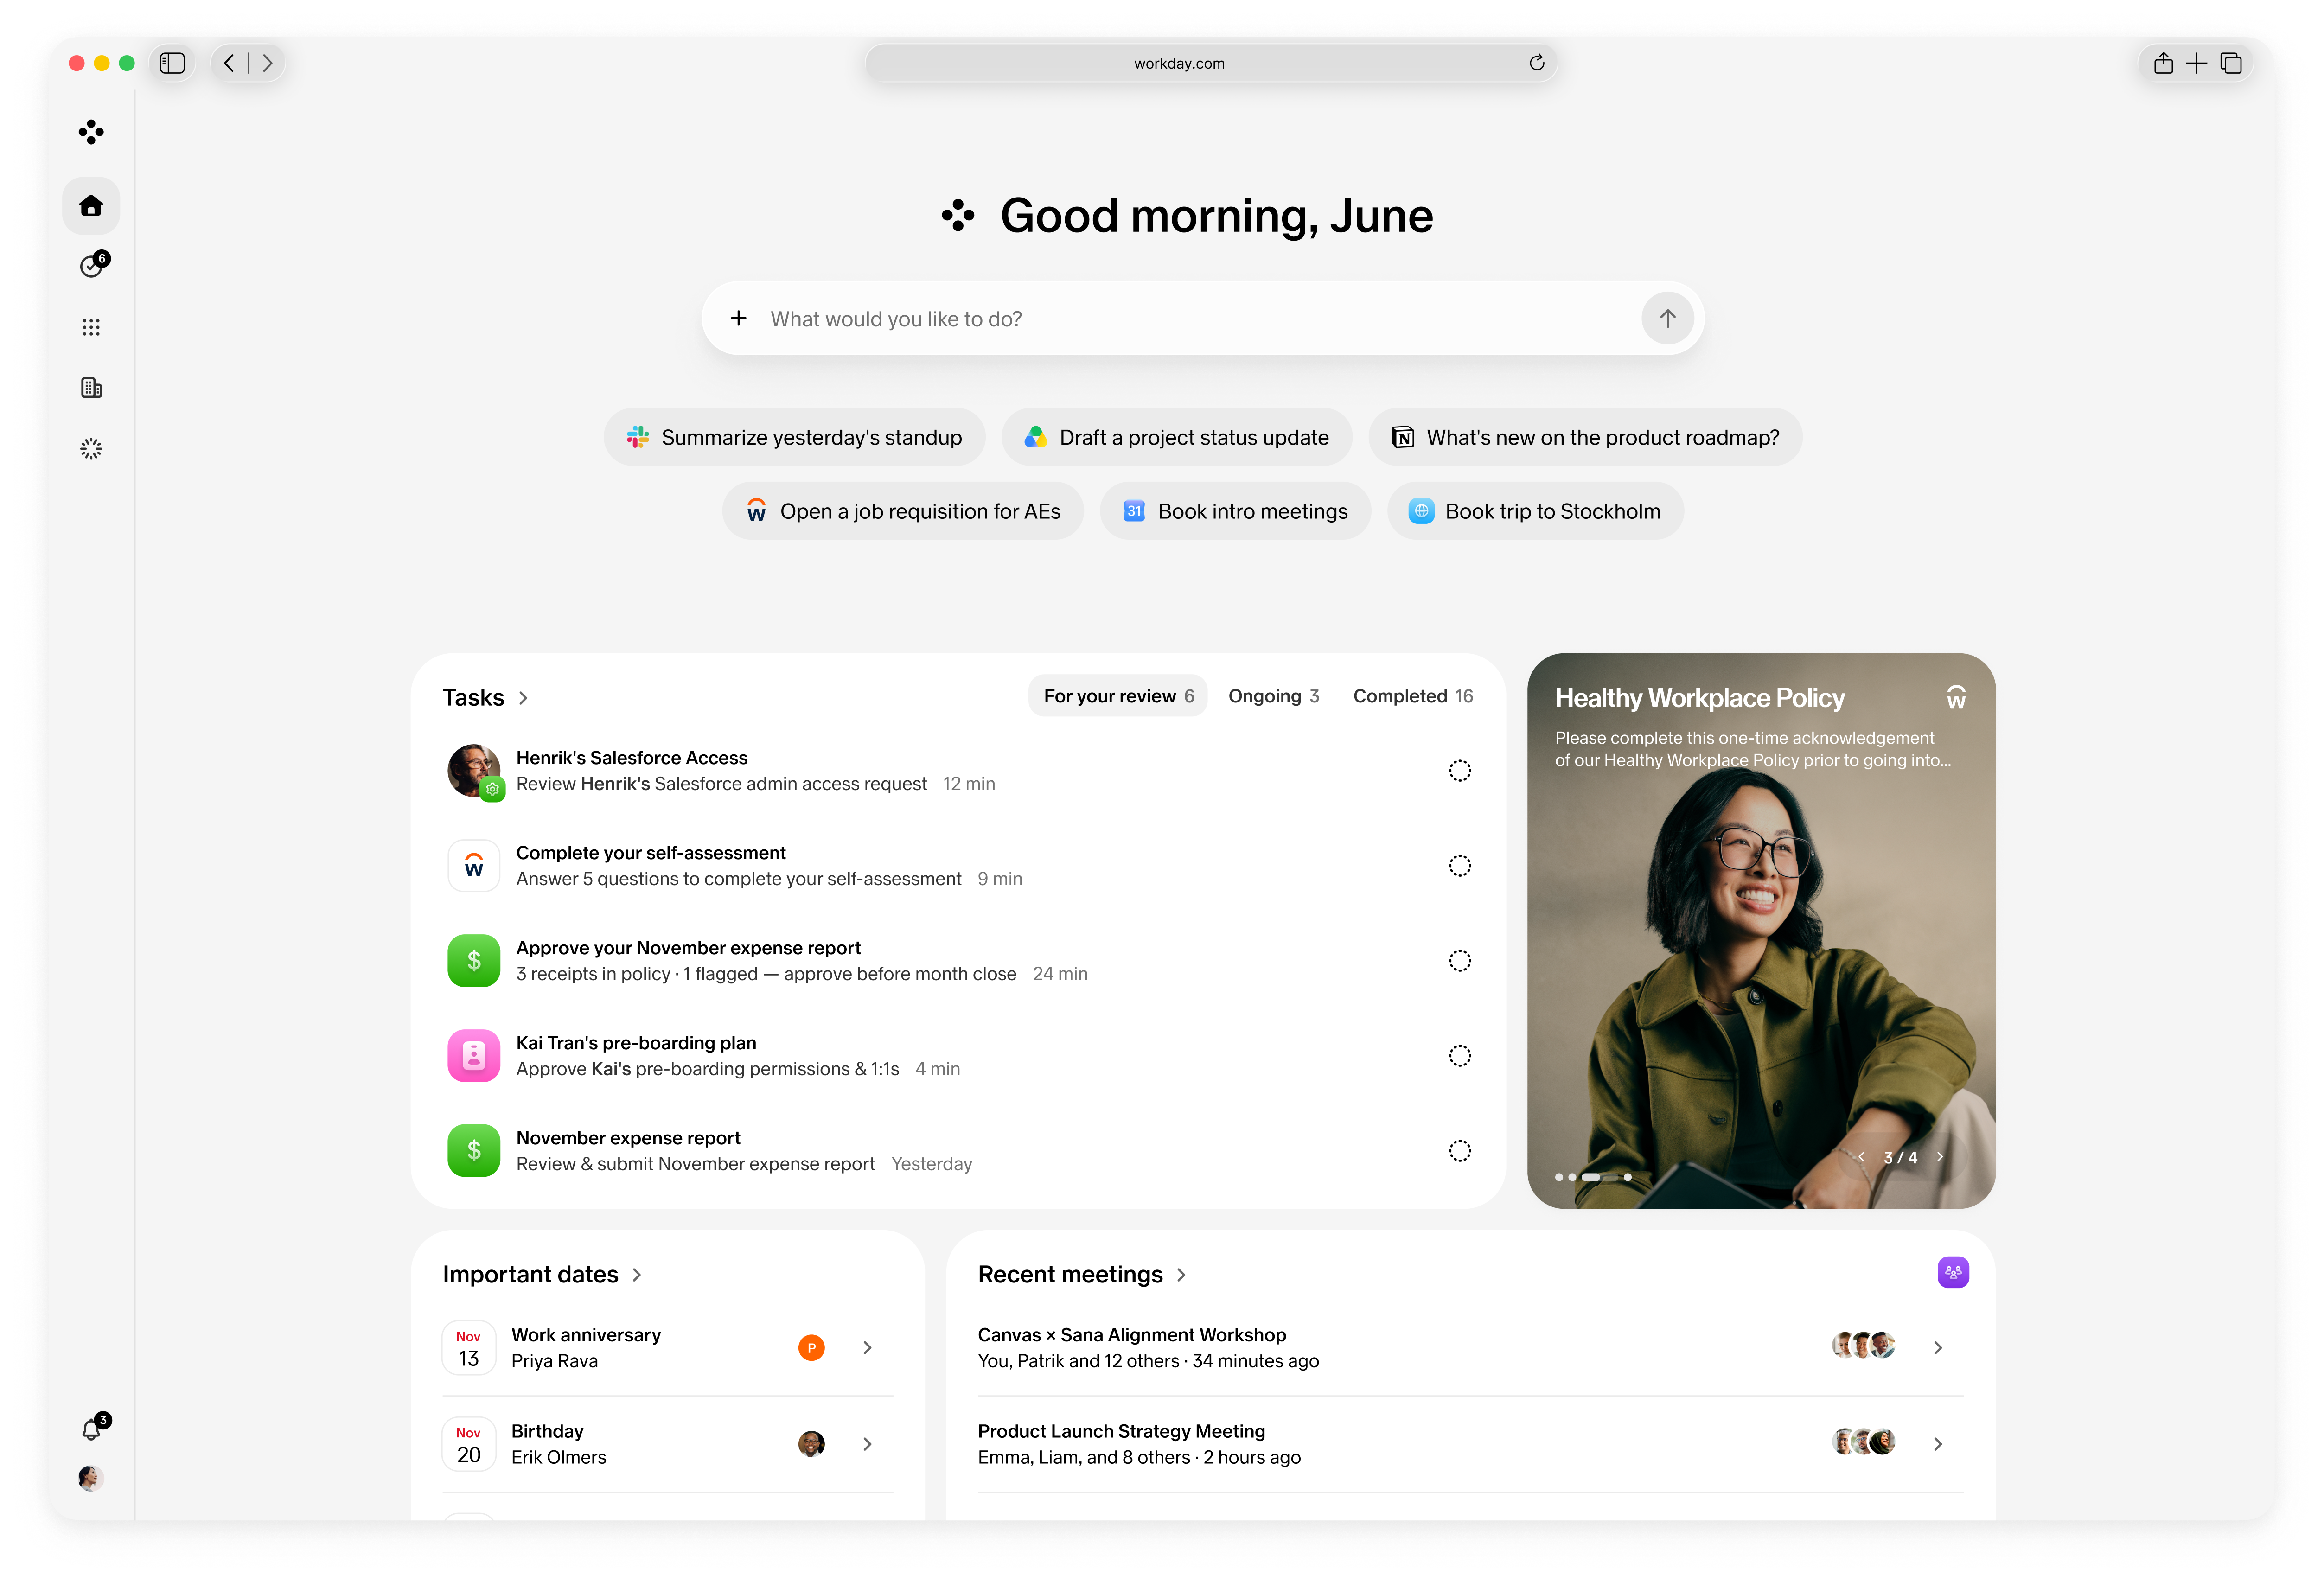Click the What would you like to do field
The width and height of the screenshot is (2324, 1582).
pyautogui.click(x=1202, y=318)
